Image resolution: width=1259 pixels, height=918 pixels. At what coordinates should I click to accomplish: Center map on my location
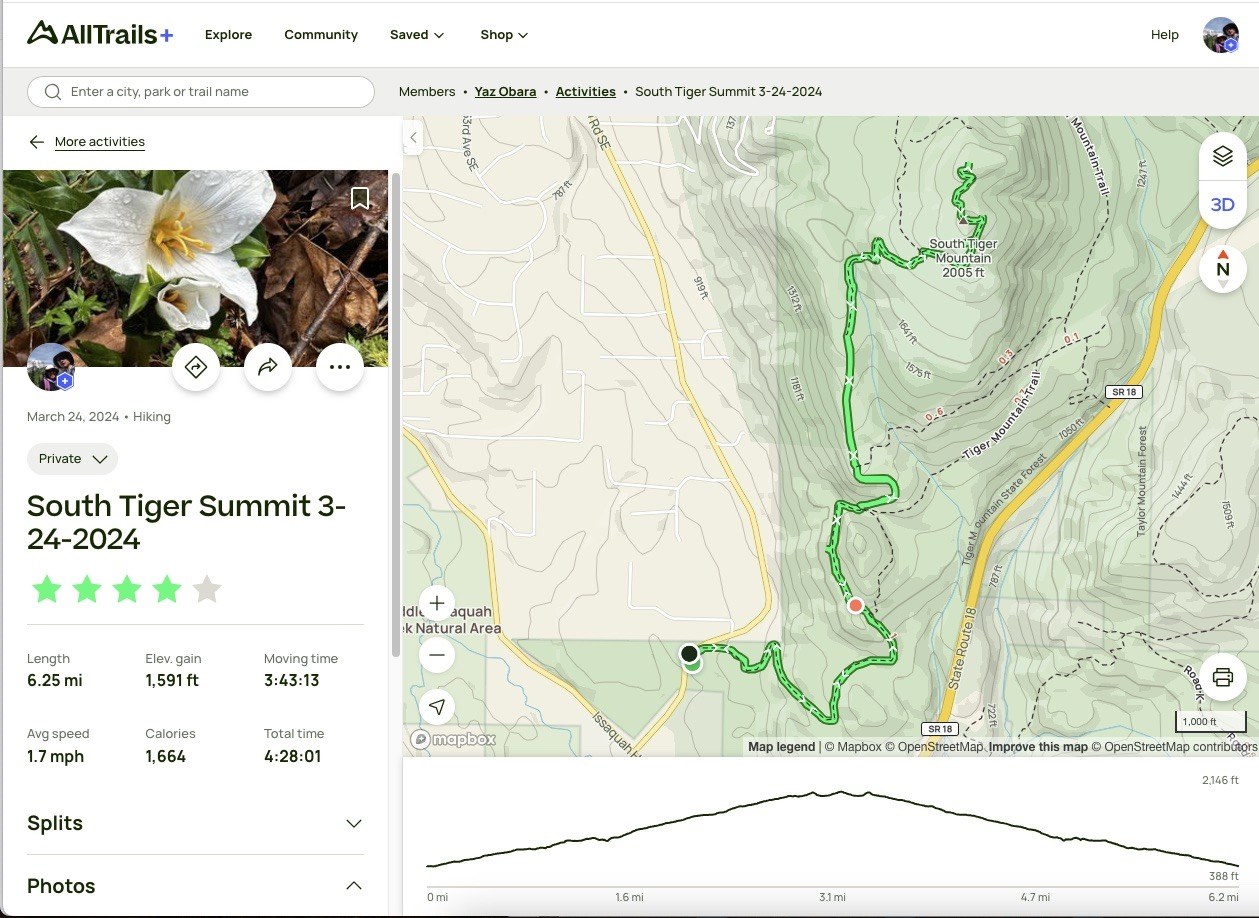pyautogui.click(x=437, y=707)
